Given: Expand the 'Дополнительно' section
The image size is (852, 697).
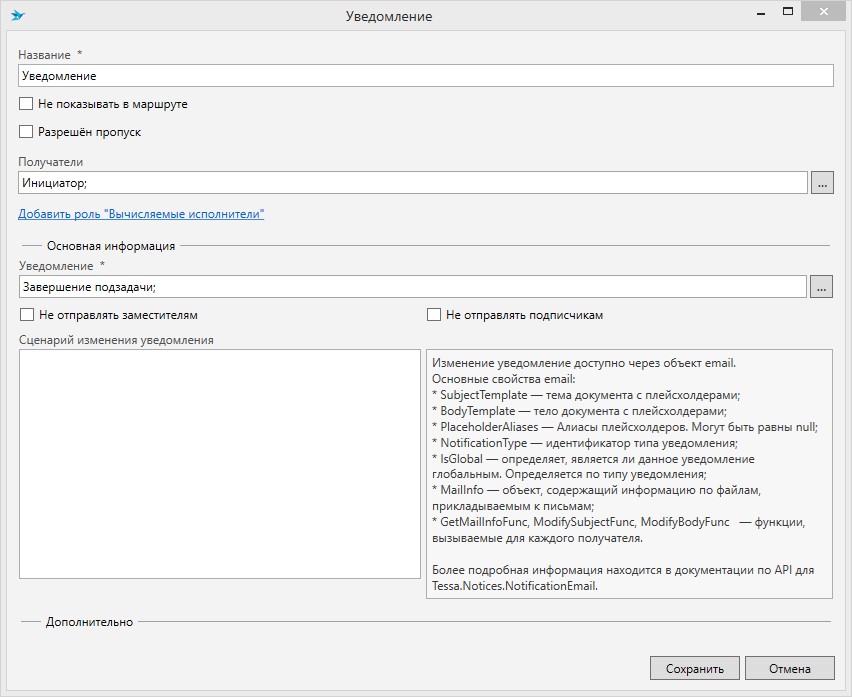Looking at the screenshot, I should (89, 622).
